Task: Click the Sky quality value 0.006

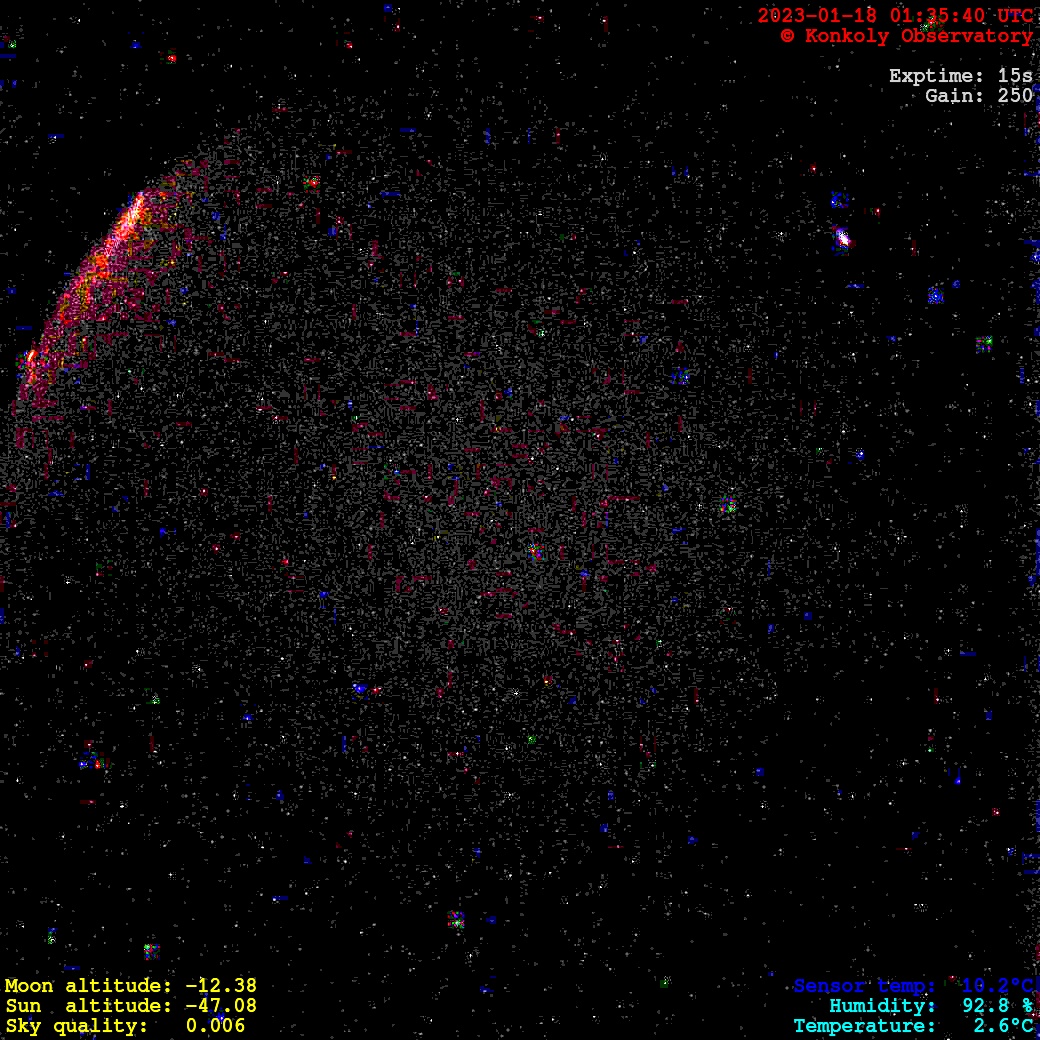Action: click(215, 1026)
